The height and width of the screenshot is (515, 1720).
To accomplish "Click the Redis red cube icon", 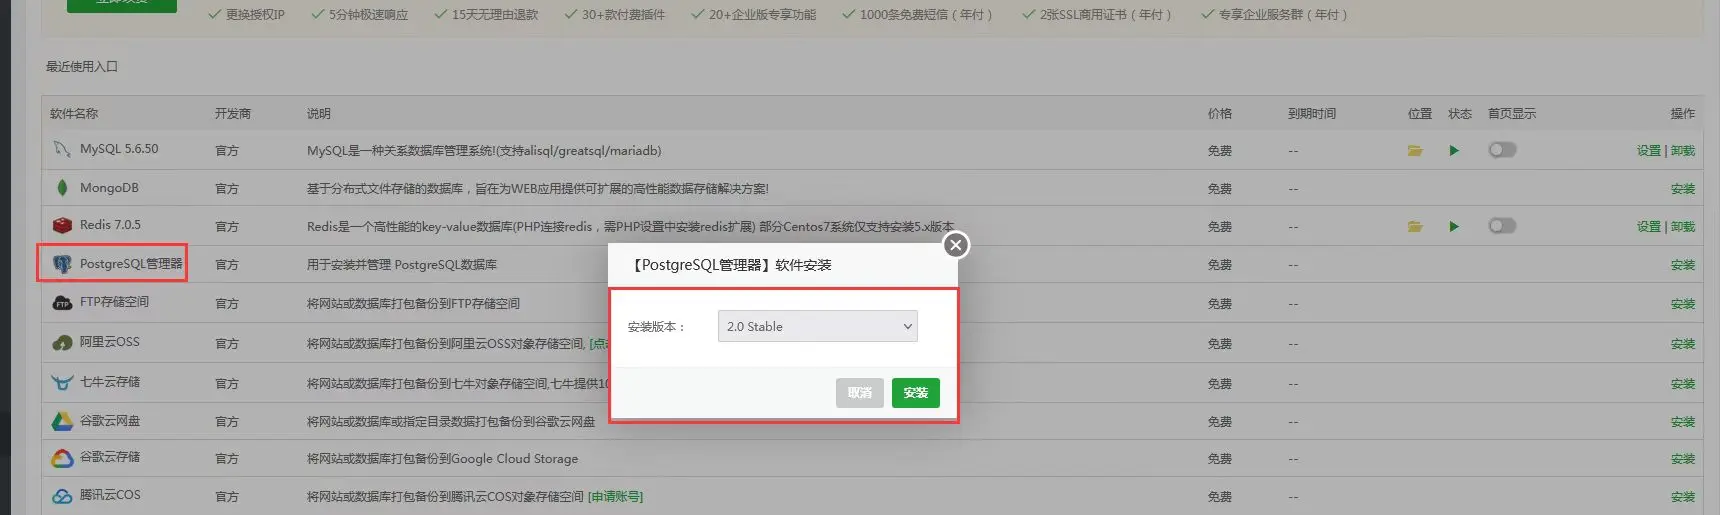I will tap(62, 225).
